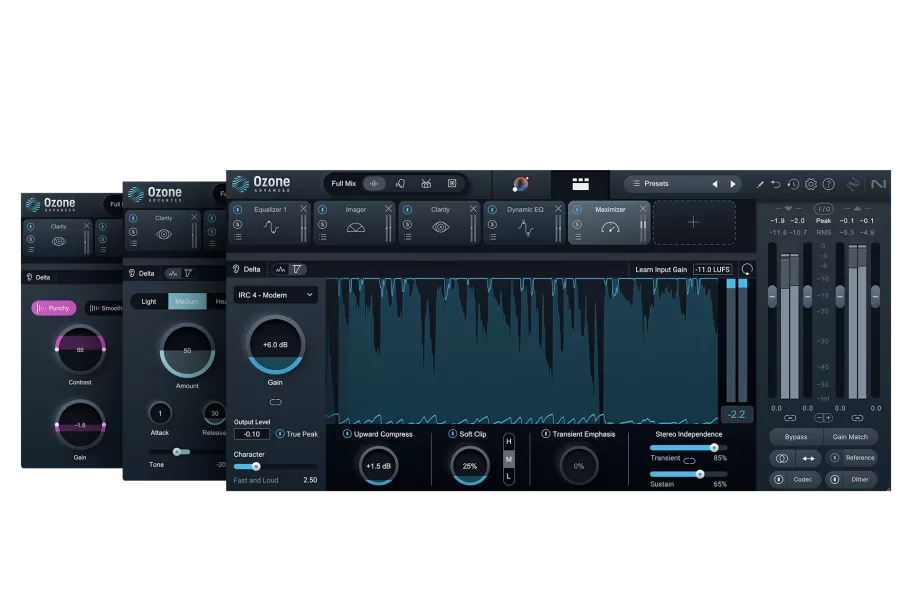Viewport: 912px width, 608px height.
Task: Toggle the Reference button
Action: click(853, 458)
